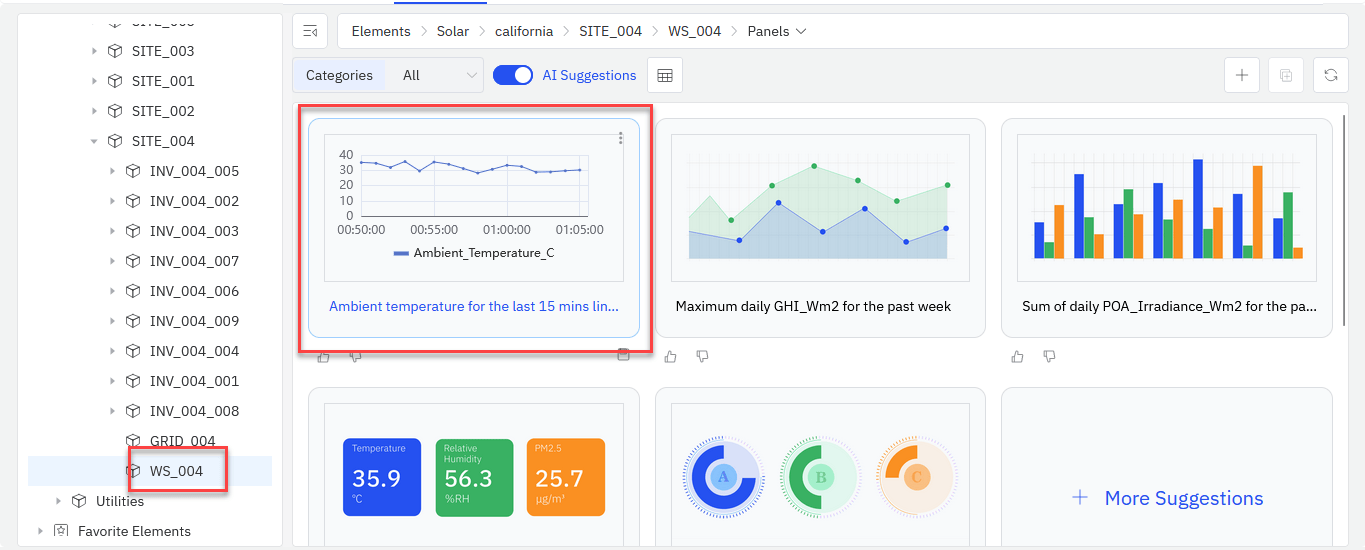Screen dimensions: 1365x550
Task: Go to Solar in the breadcrumb
Action: pos(452,31)
